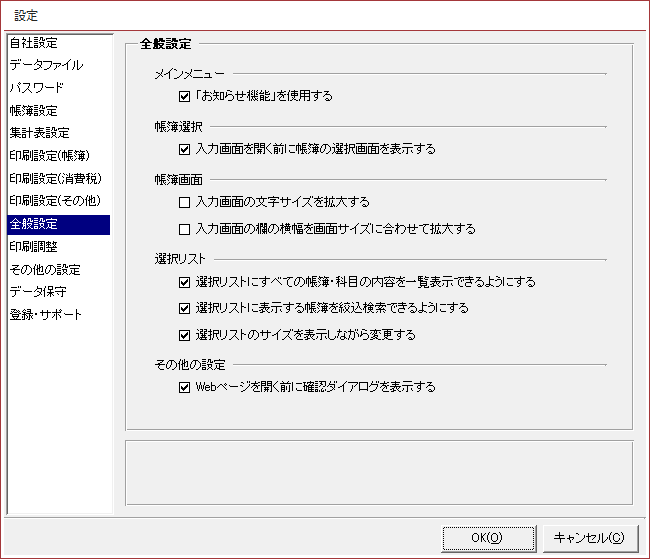Image resolution: width=650 pixels, height=559 pixels.
Task: Open the データファイル settings page
Action: click(46, 65)
